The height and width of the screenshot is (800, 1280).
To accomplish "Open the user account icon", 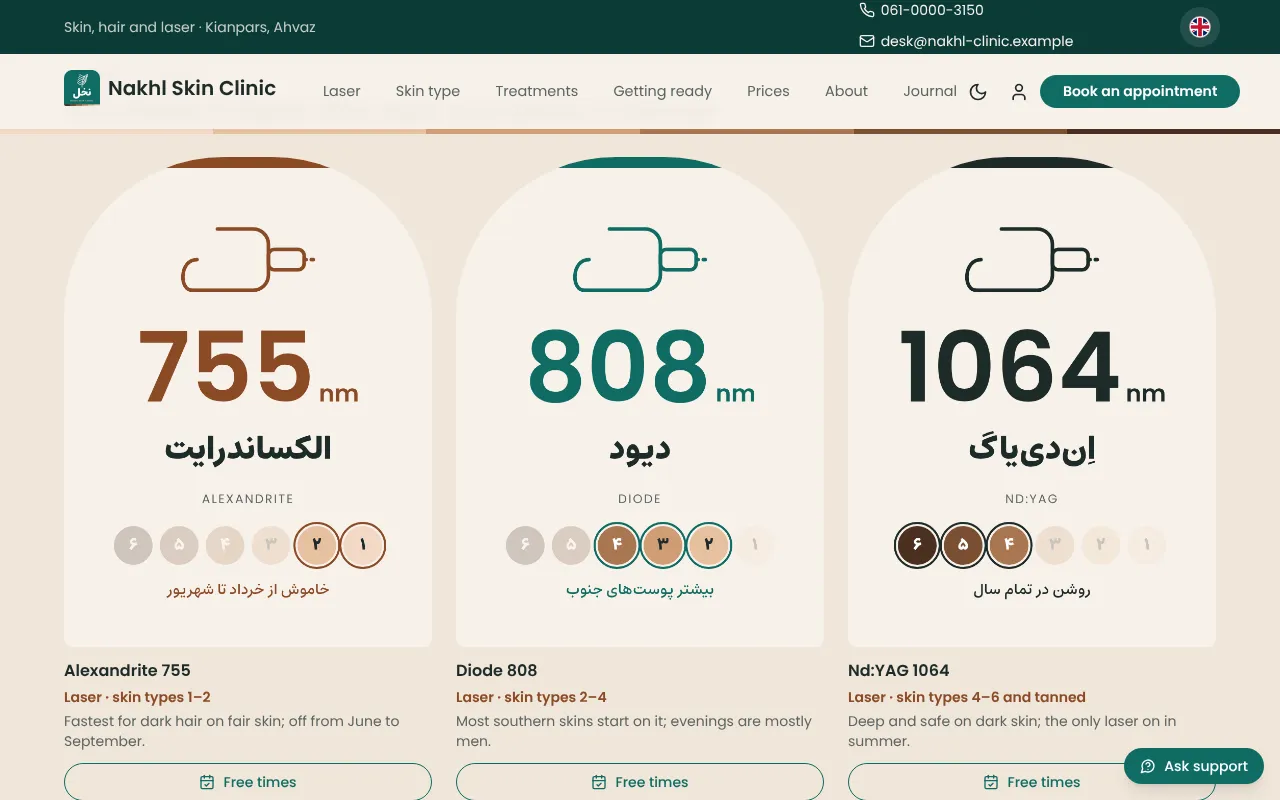I will click(1019, 92).
